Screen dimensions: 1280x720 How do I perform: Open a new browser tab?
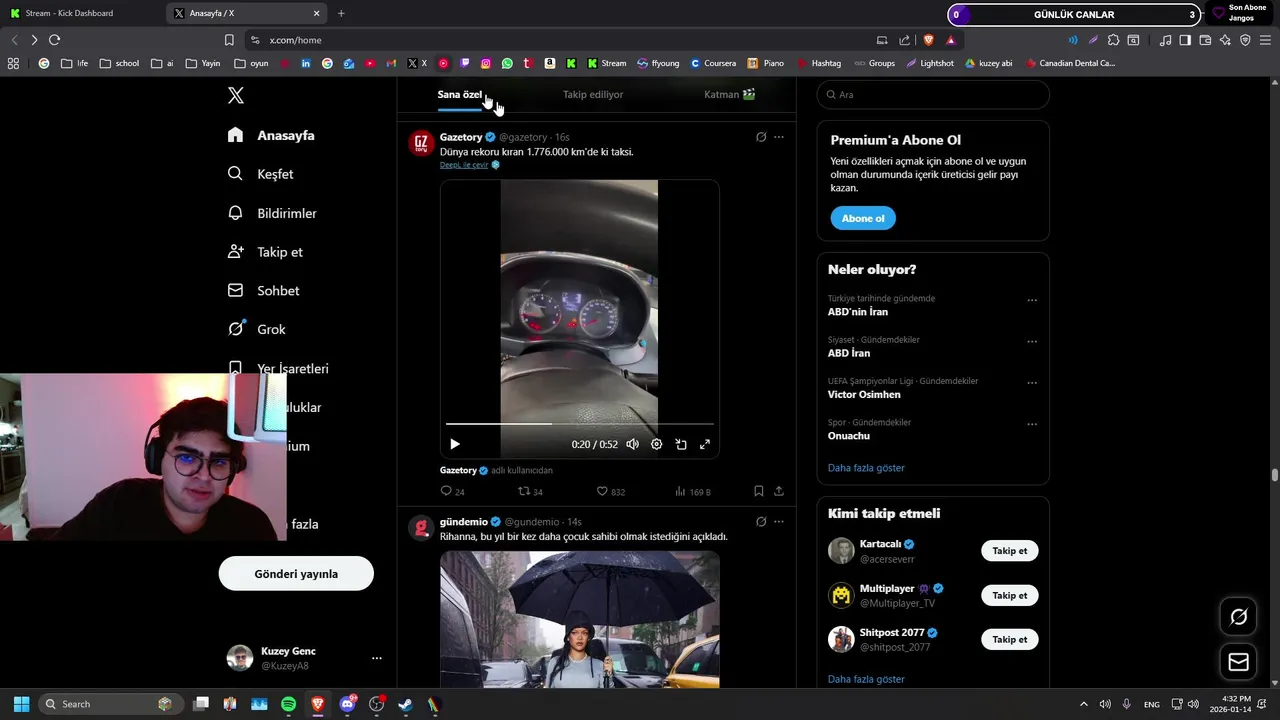[341, 13]
